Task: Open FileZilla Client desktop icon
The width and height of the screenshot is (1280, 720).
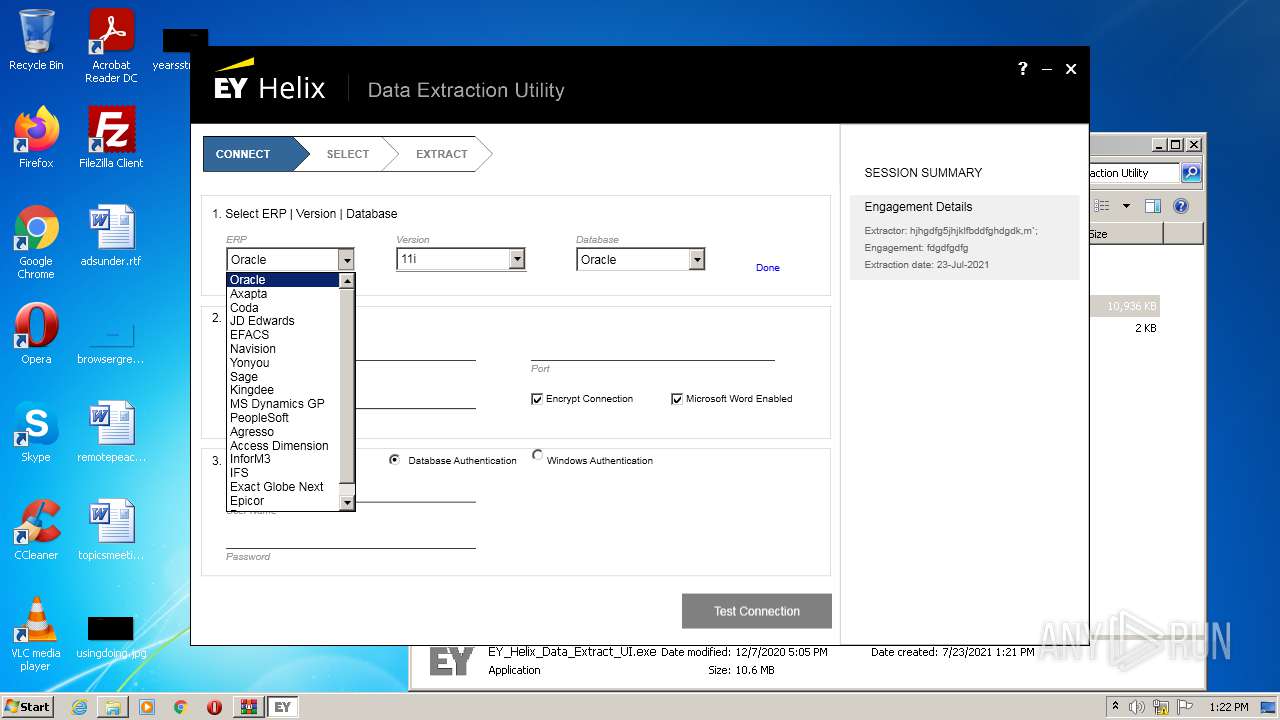Action: [111, 138]
